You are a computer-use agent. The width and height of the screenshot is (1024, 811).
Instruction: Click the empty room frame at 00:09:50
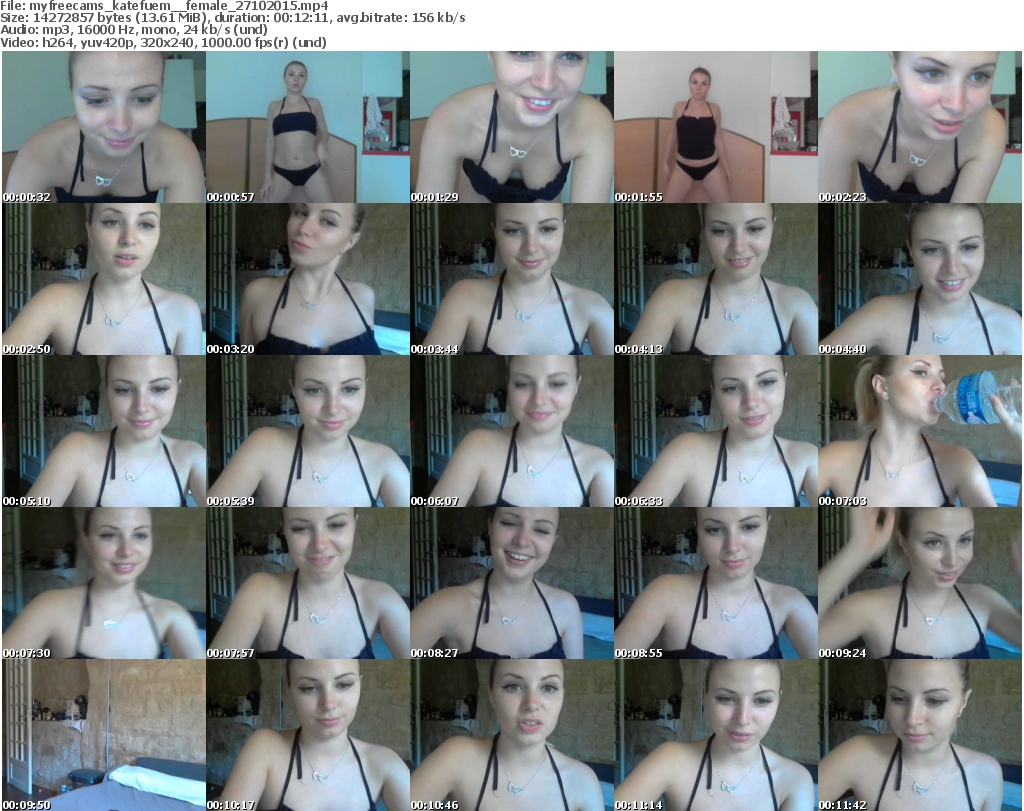pos(104,735)
